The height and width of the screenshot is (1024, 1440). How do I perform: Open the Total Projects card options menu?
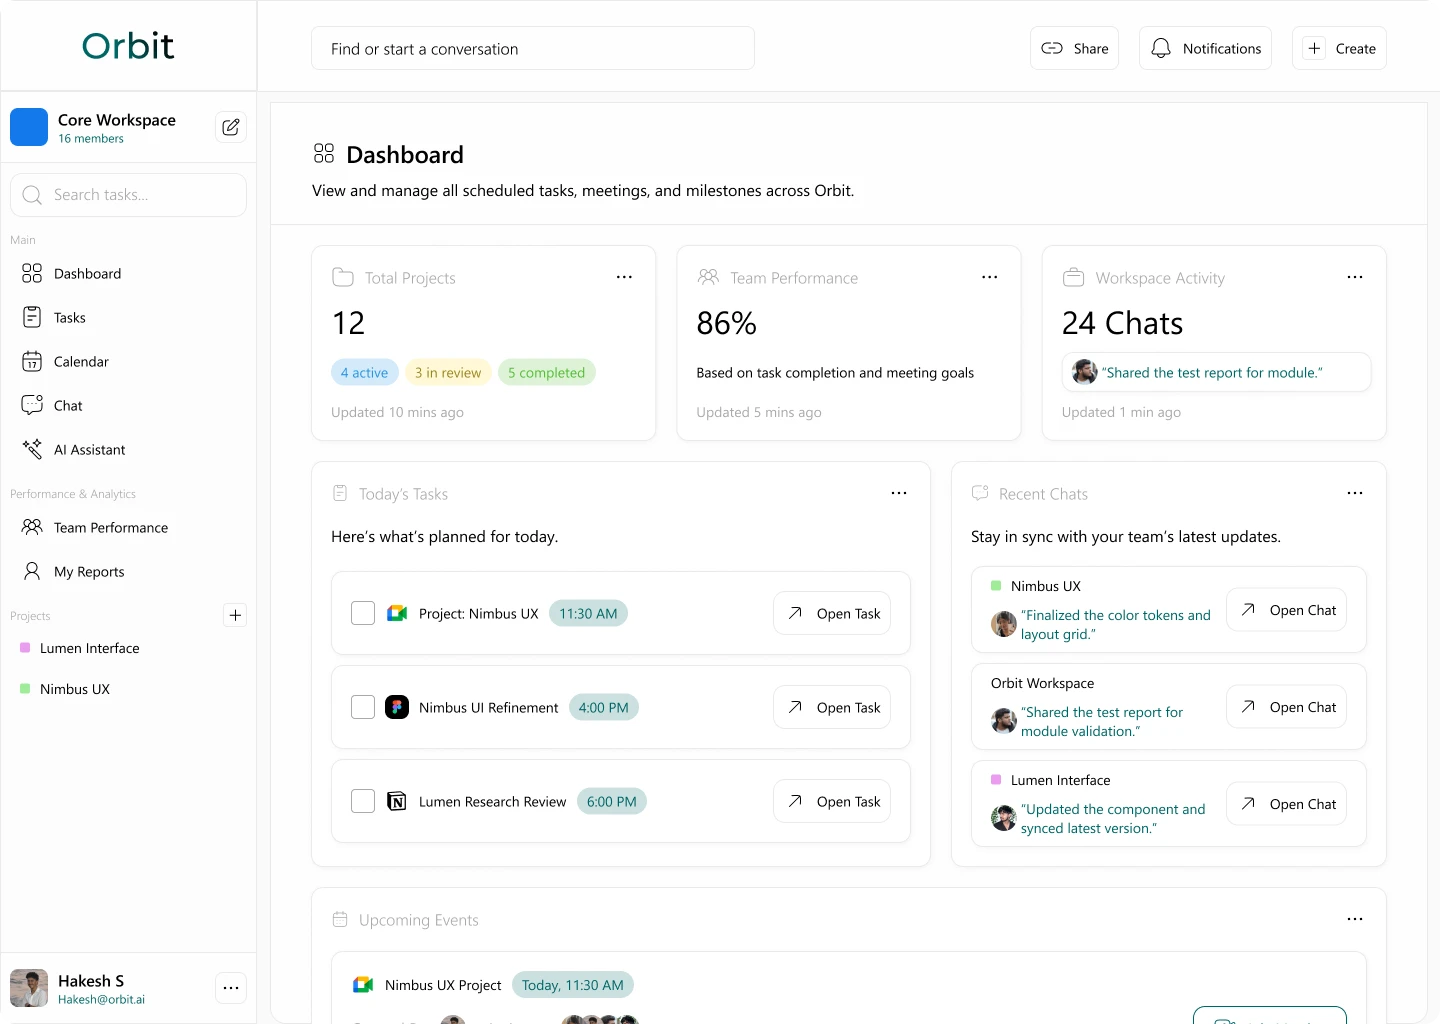624,277
